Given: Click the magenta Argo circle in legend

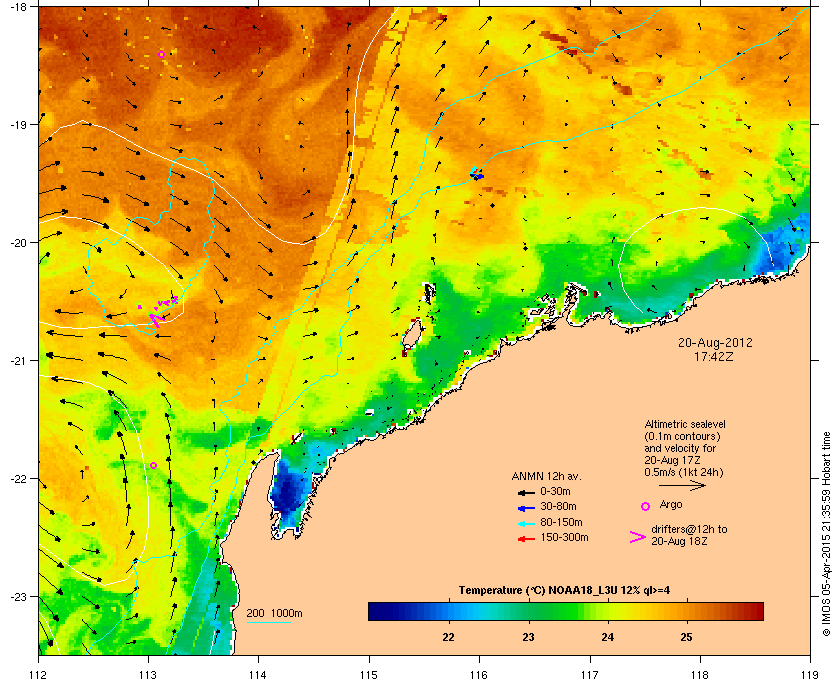Looking at the screenshot, I should coord(646,506).
